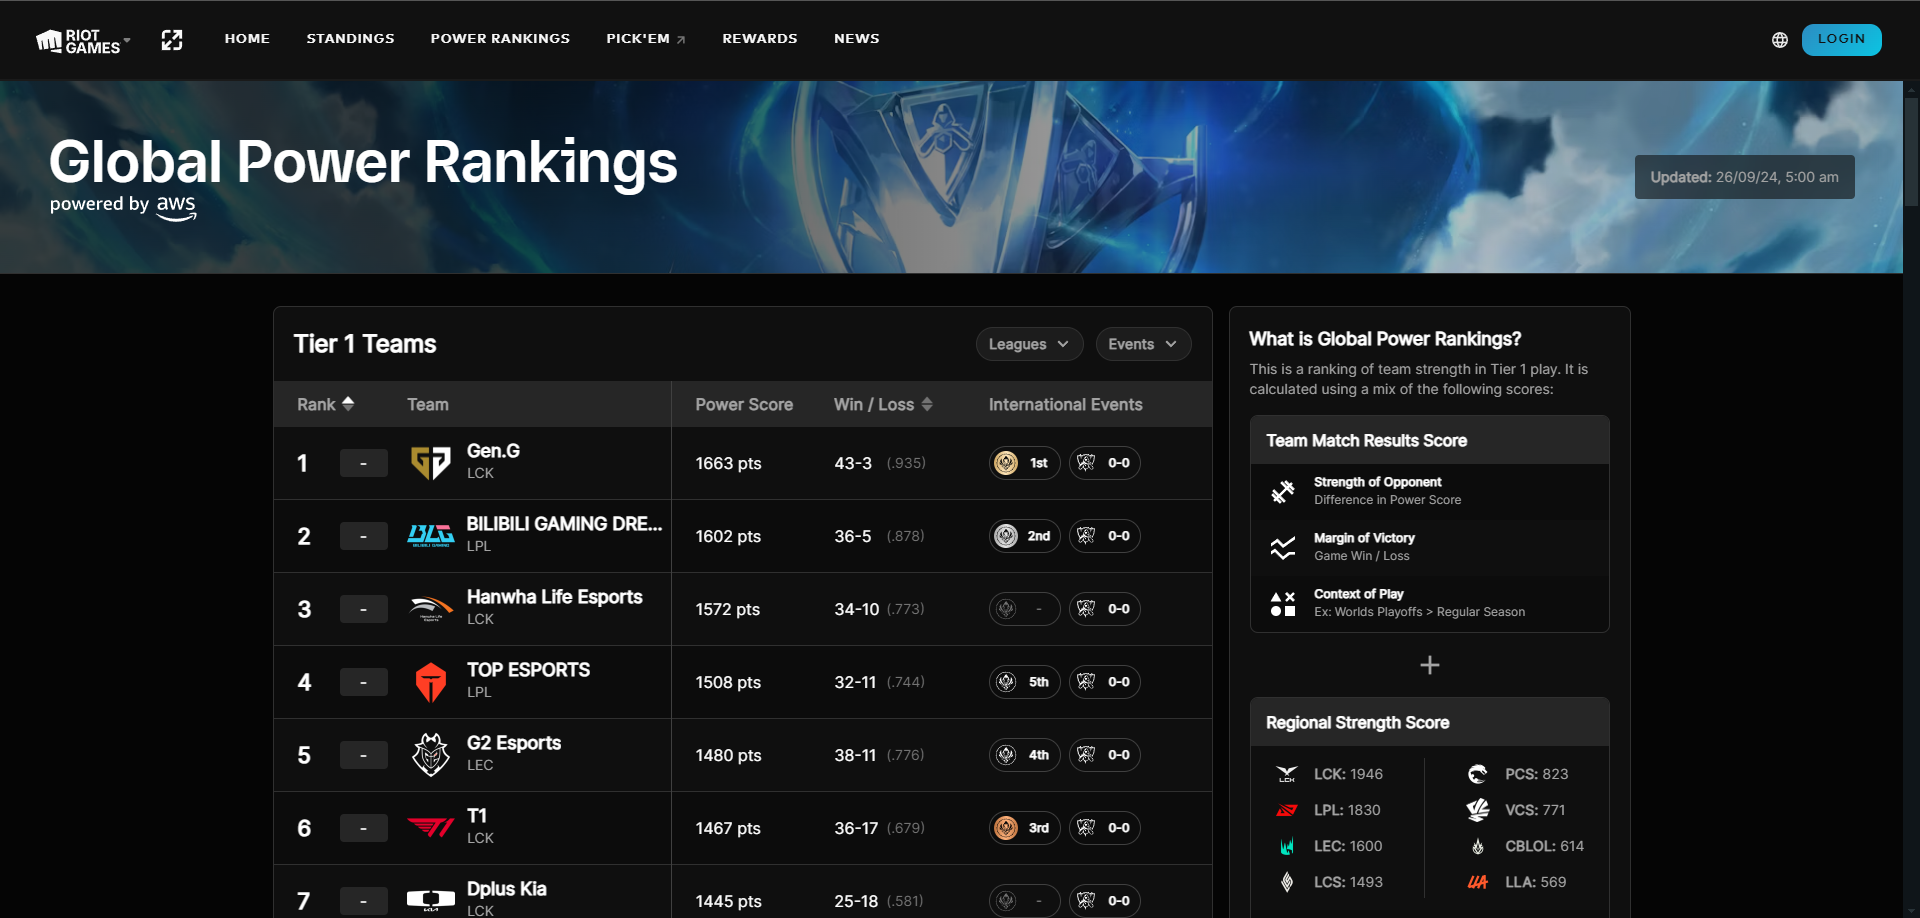The image size is (1920, 918).
Task: Open the G2 Esports team link
Action: click(514, 743)
